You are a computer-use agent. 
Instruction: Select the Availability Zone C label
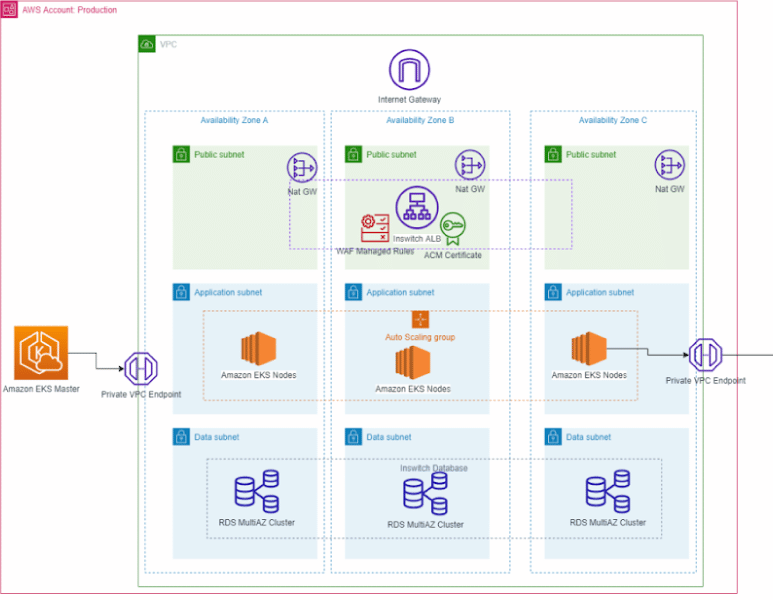(613, 120)
